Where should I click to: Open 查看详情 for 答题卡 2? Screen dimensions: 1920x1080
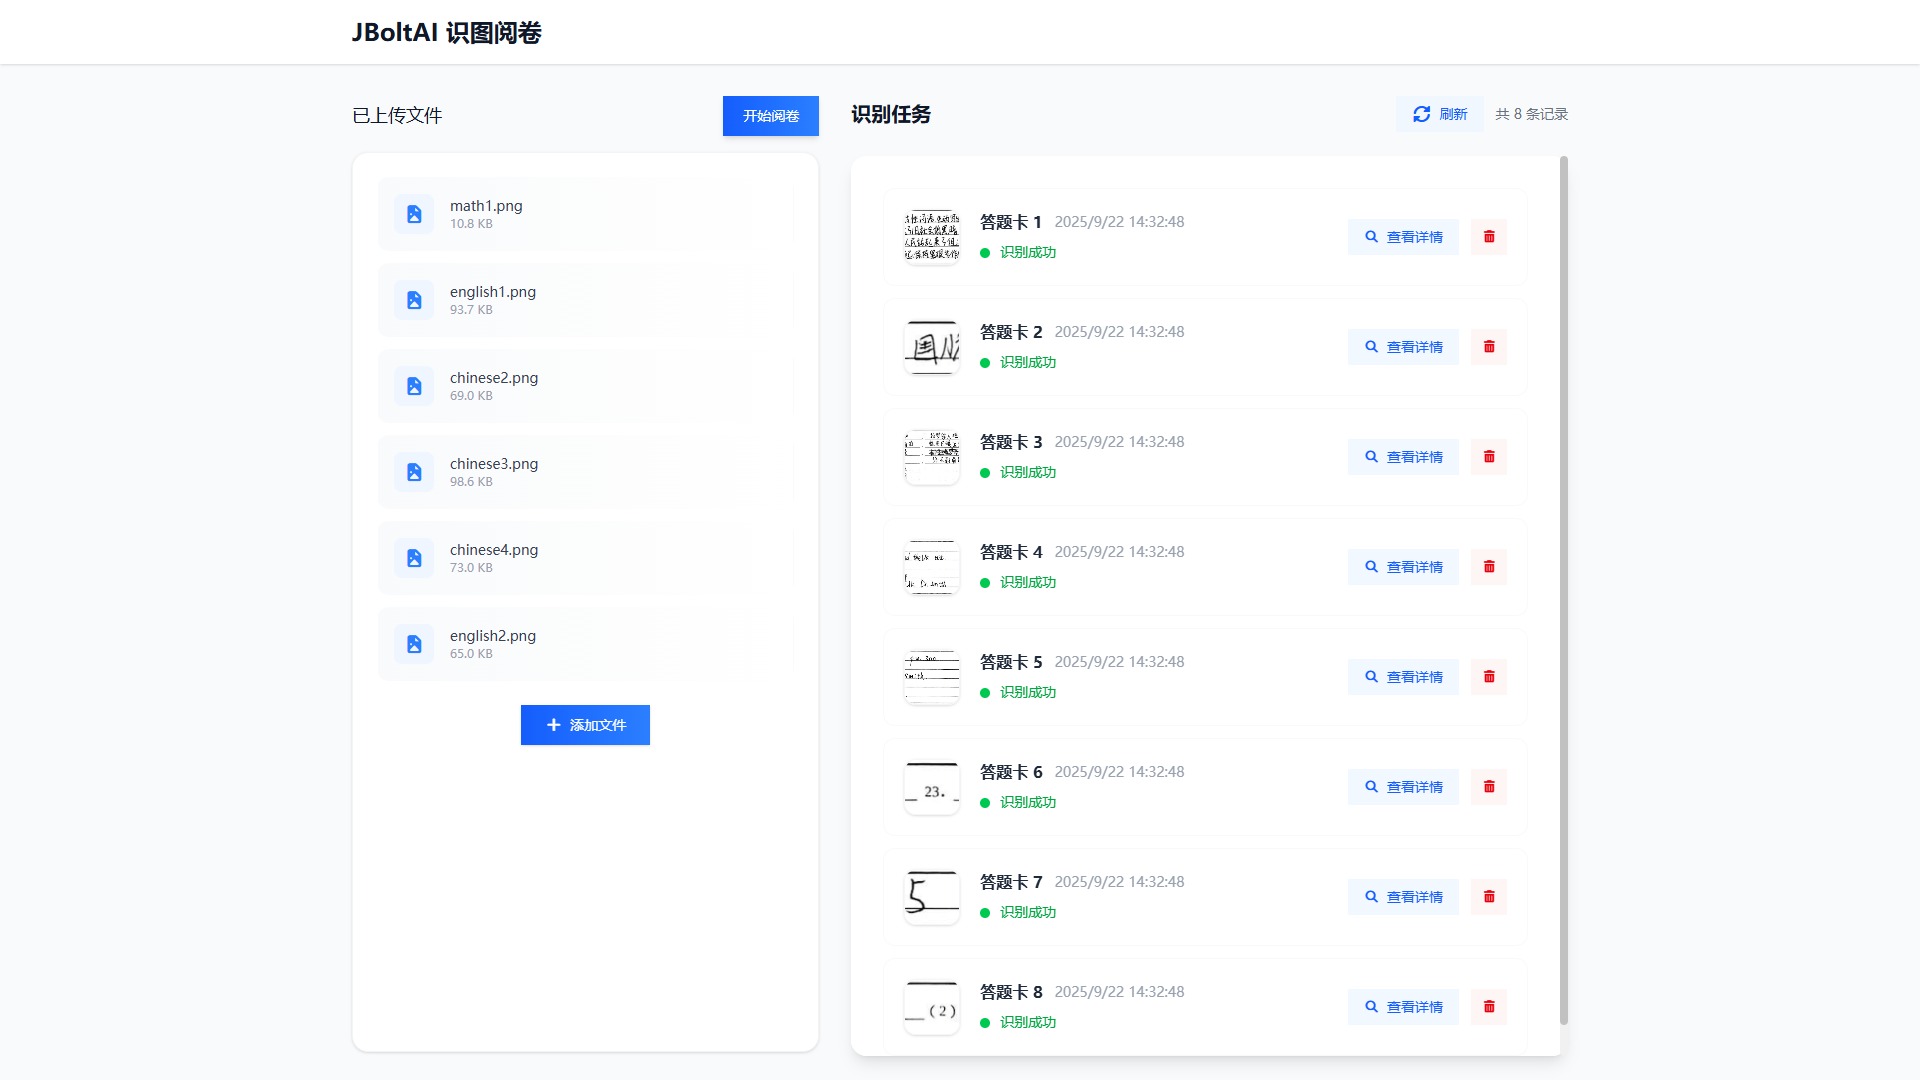pos(1403,347)
